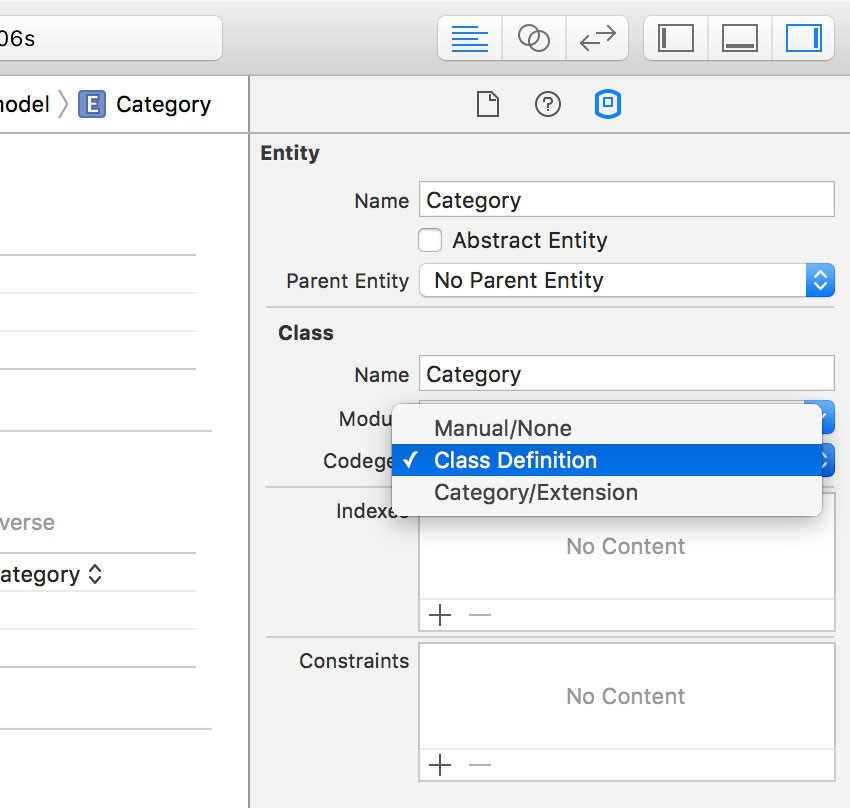This screenshot has height=808, width=850.
Task: Remove constraint with minus button
Action: pos(480,765)
